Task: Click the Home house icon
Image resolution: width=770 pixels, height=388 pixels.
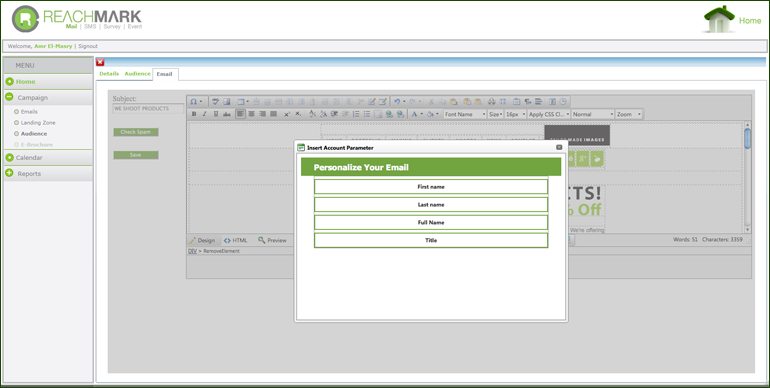Action: (x=719, y=20)
